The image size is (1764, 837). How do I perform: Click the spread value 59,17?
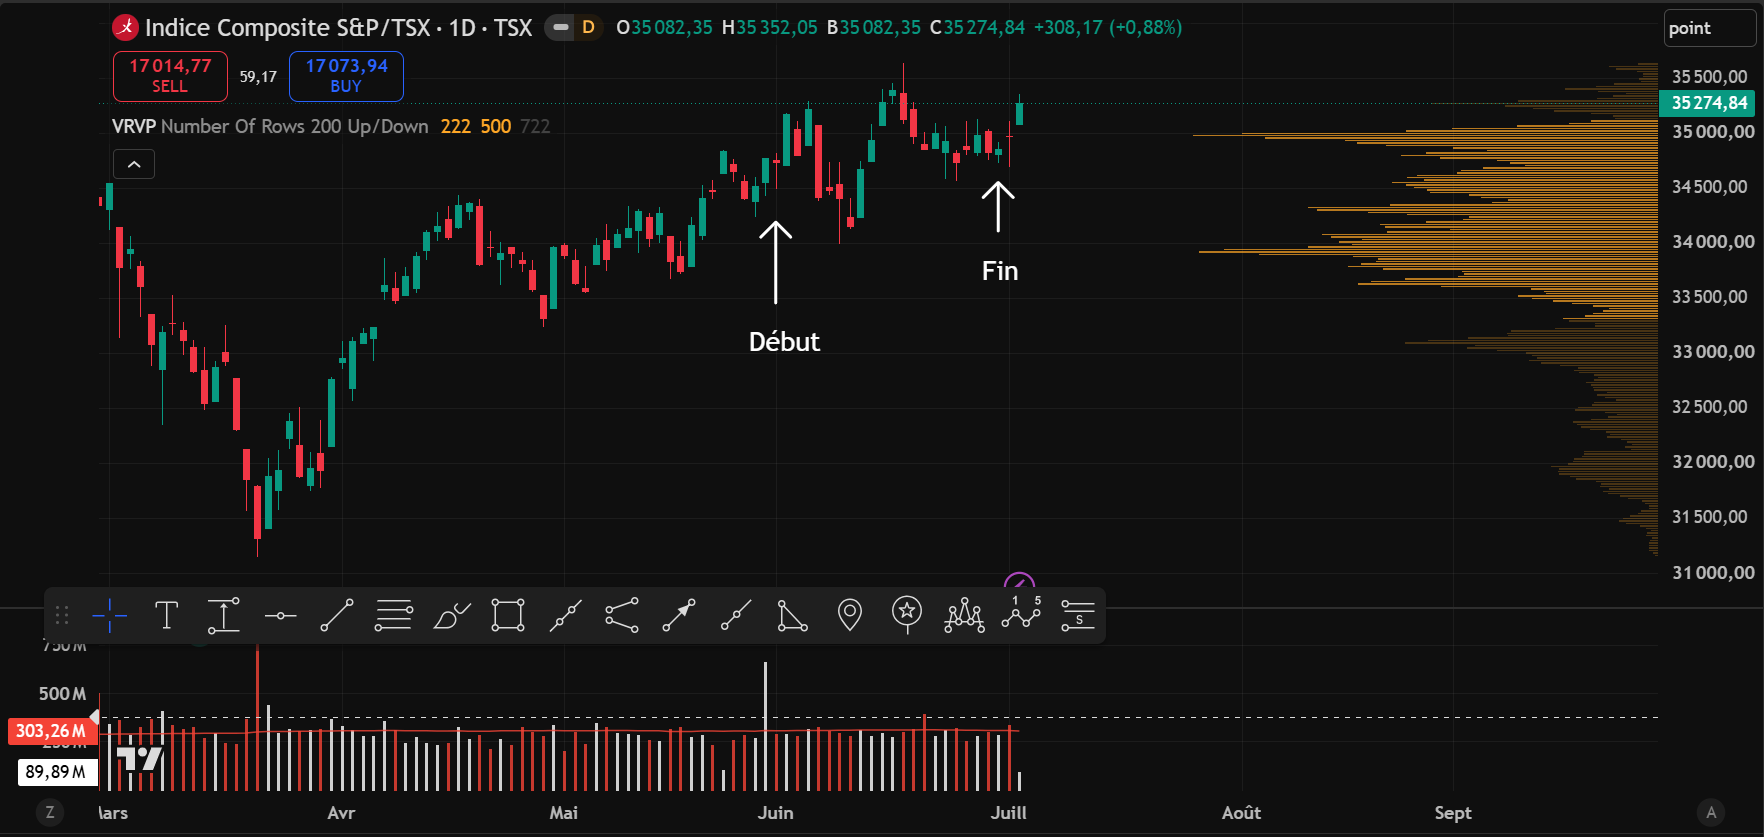258,77
